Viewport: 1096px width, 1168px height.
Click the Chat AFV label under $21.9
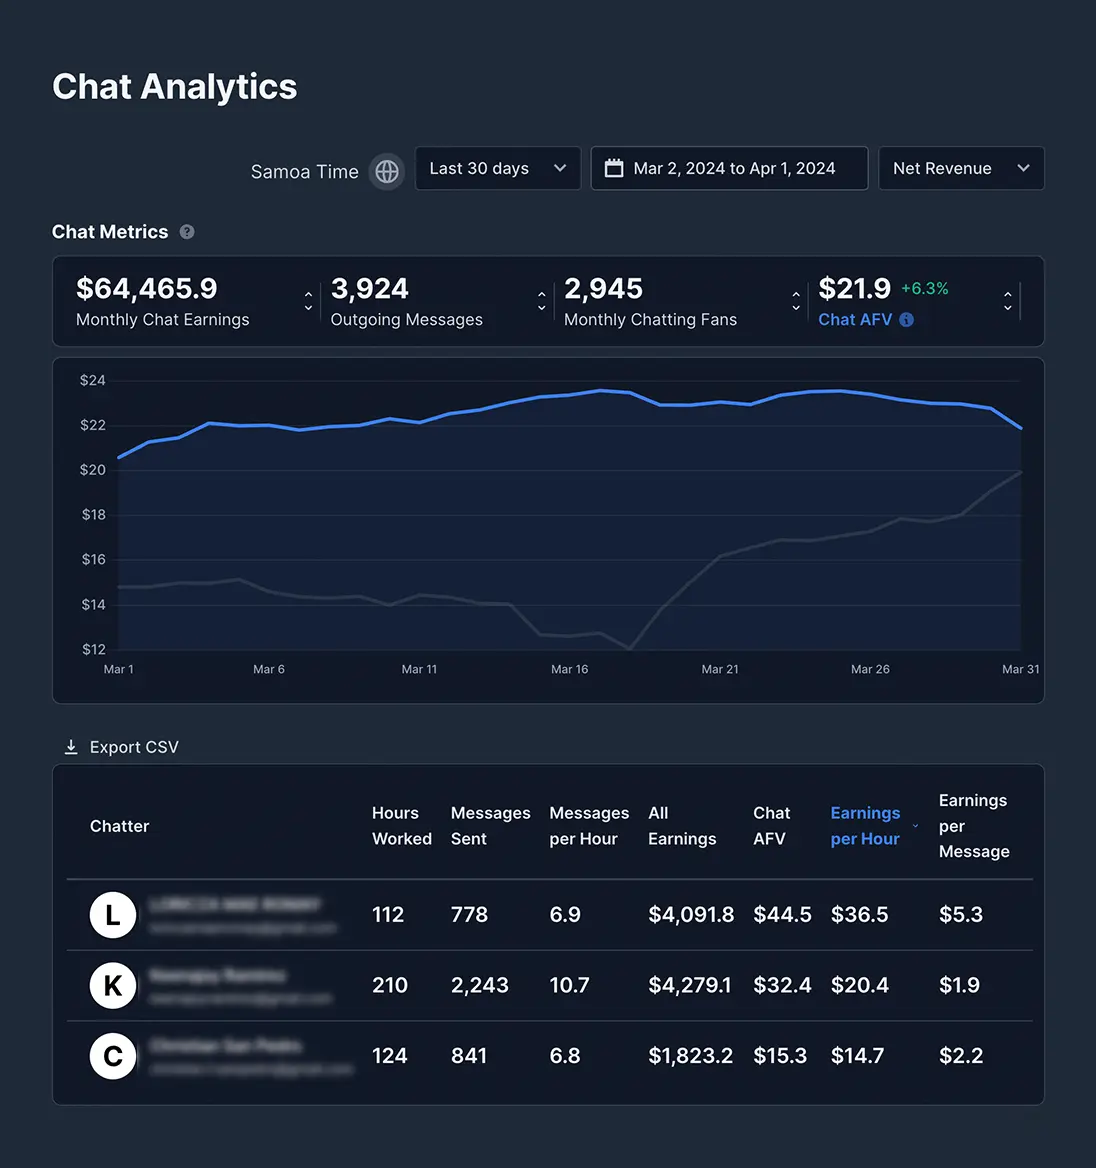pos(855,319)
